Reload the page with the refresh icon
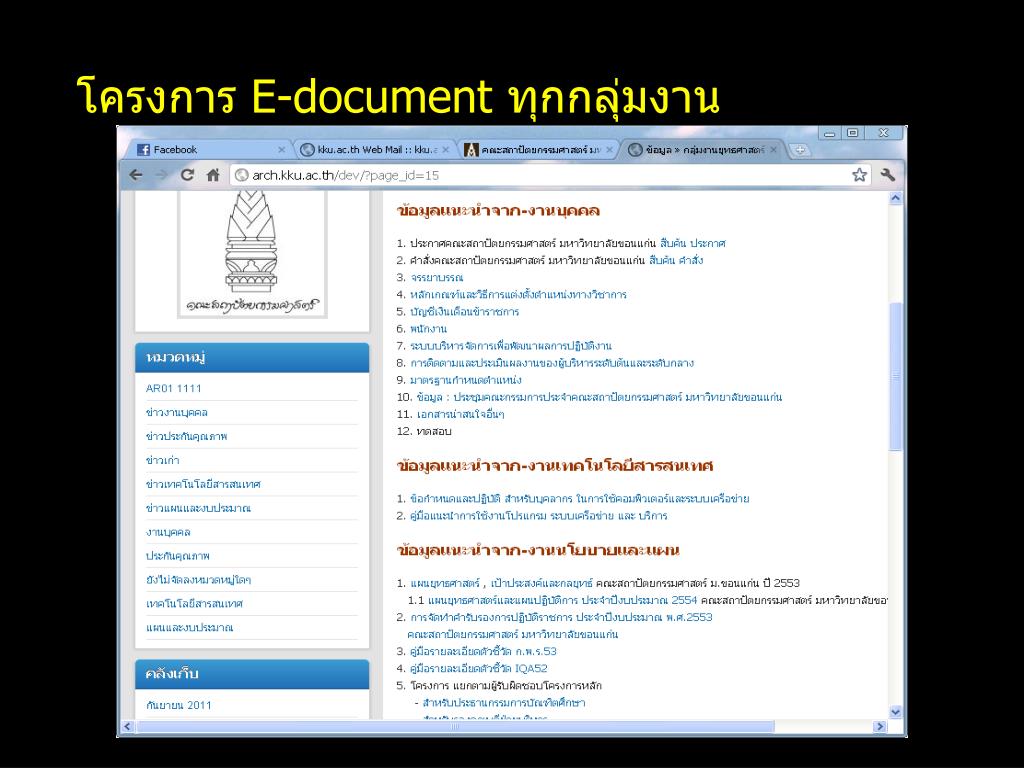Screen dimensions: 1024x768 pos(187,175)
